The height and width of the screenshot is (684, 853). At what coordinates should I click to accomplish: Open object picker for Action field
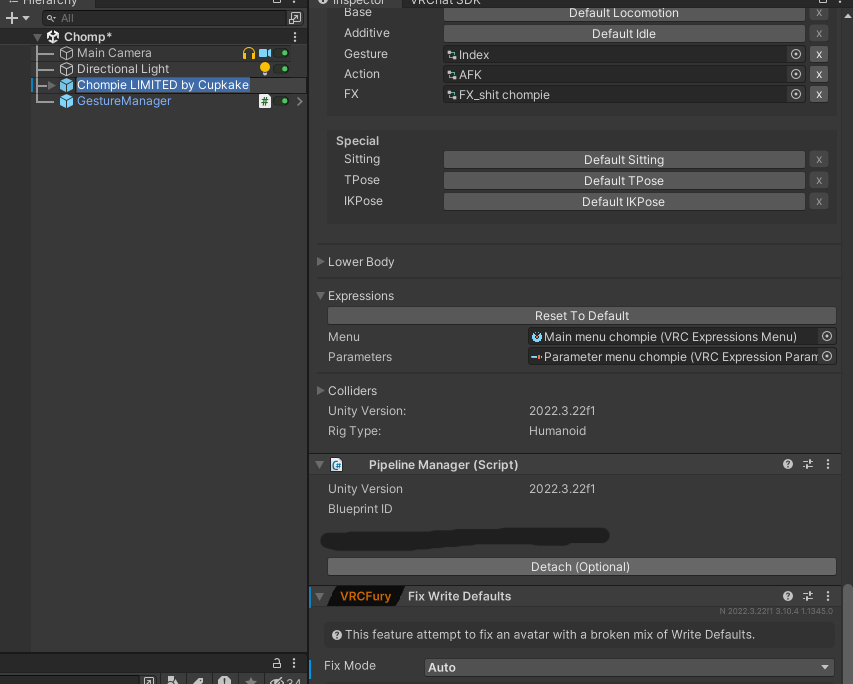click(x=796, y=74)
